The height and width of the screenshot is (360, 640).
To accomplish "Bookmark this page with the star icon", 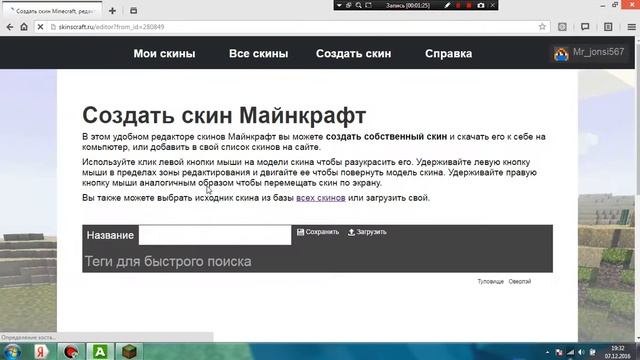I will tap(542, 27).
